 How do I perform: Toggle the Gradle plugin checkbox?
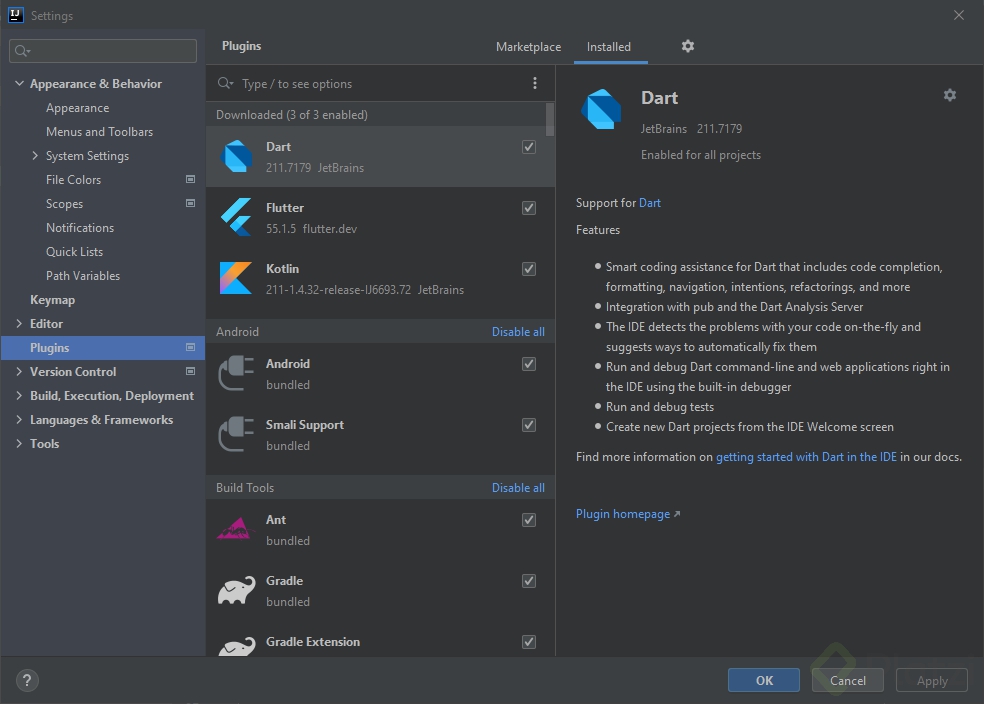pyautogui.click(x=529, y=581)
